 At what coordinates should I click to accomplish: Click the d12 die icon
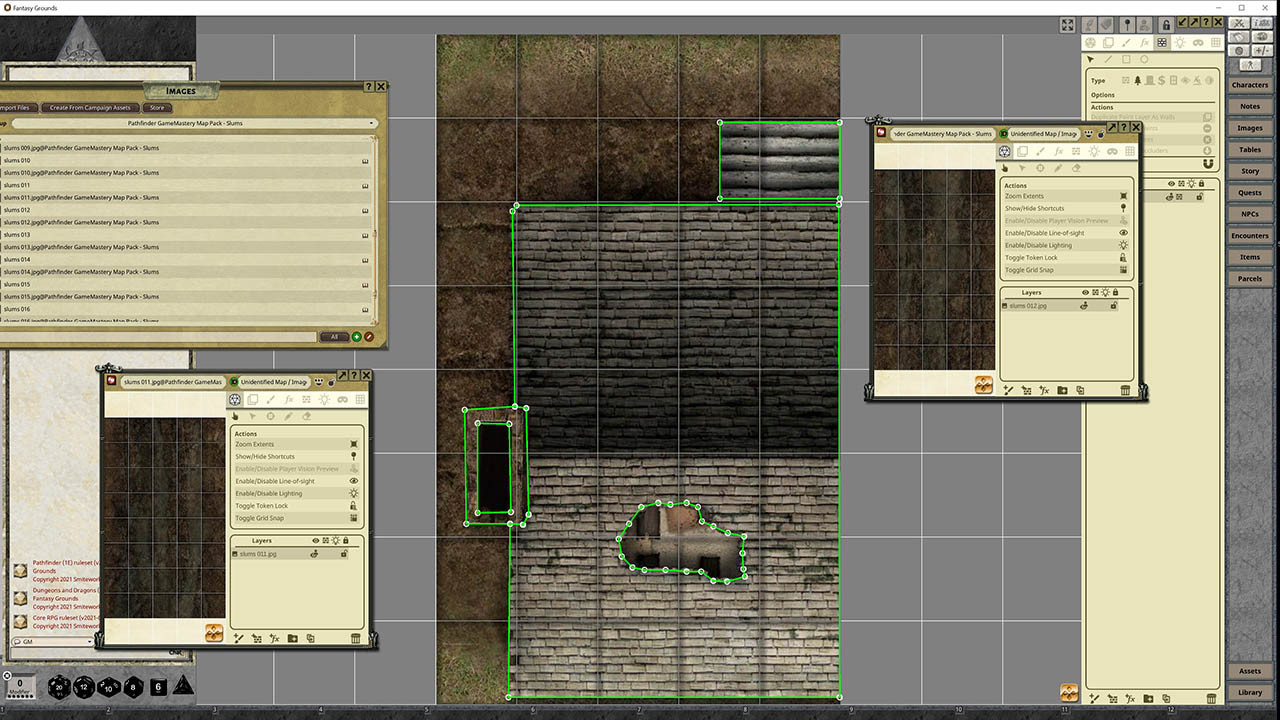click(84, 687)
